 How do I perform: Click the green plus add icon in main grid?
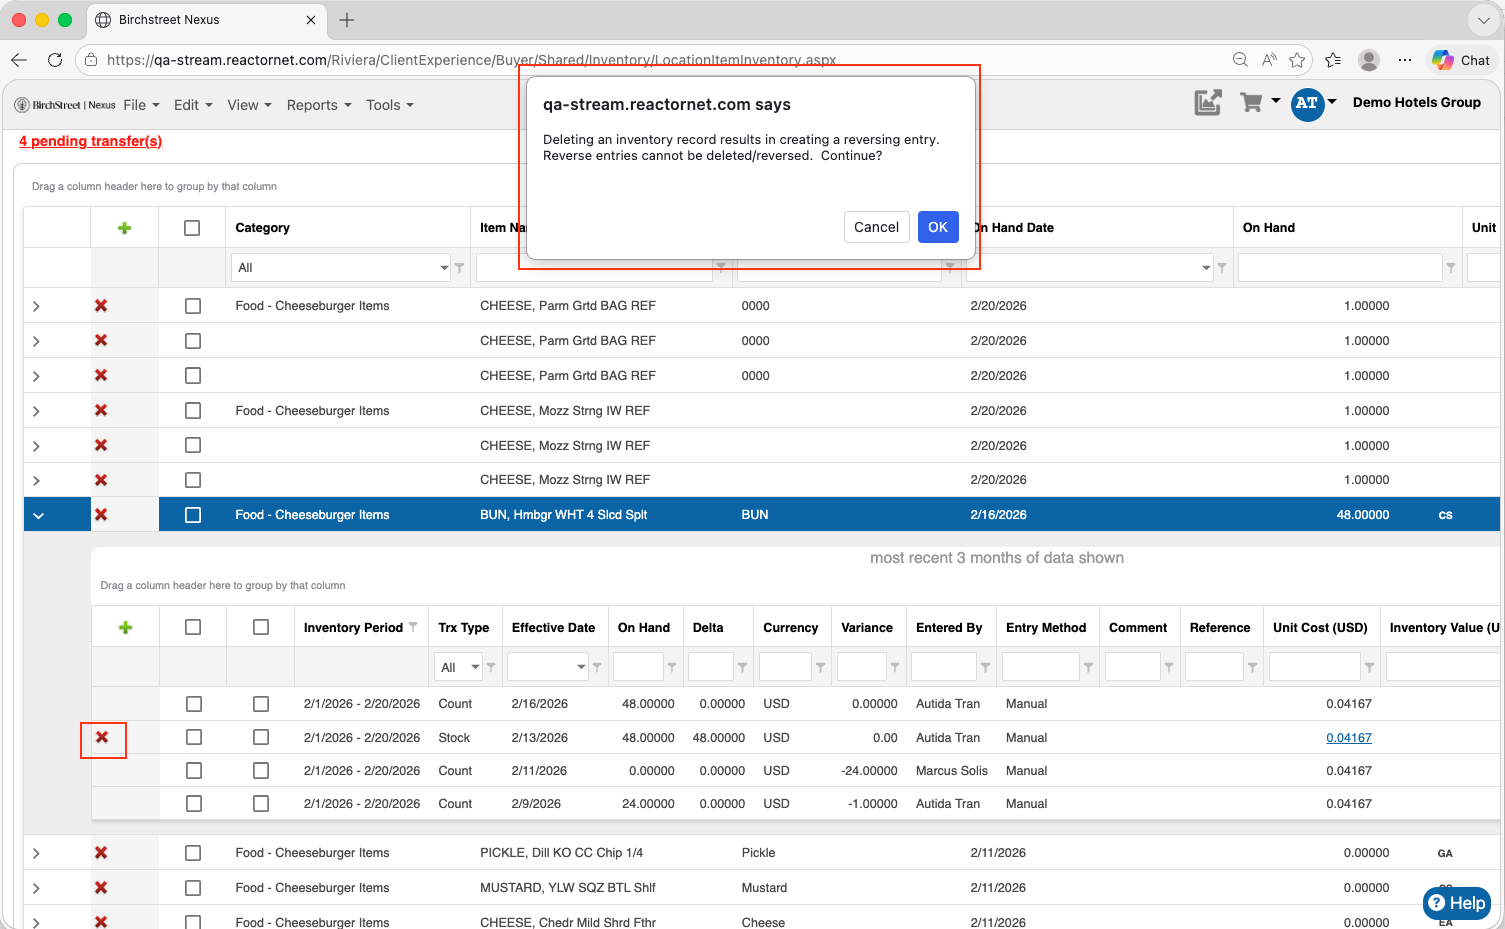pyautogui.click(x=125, y=228)
